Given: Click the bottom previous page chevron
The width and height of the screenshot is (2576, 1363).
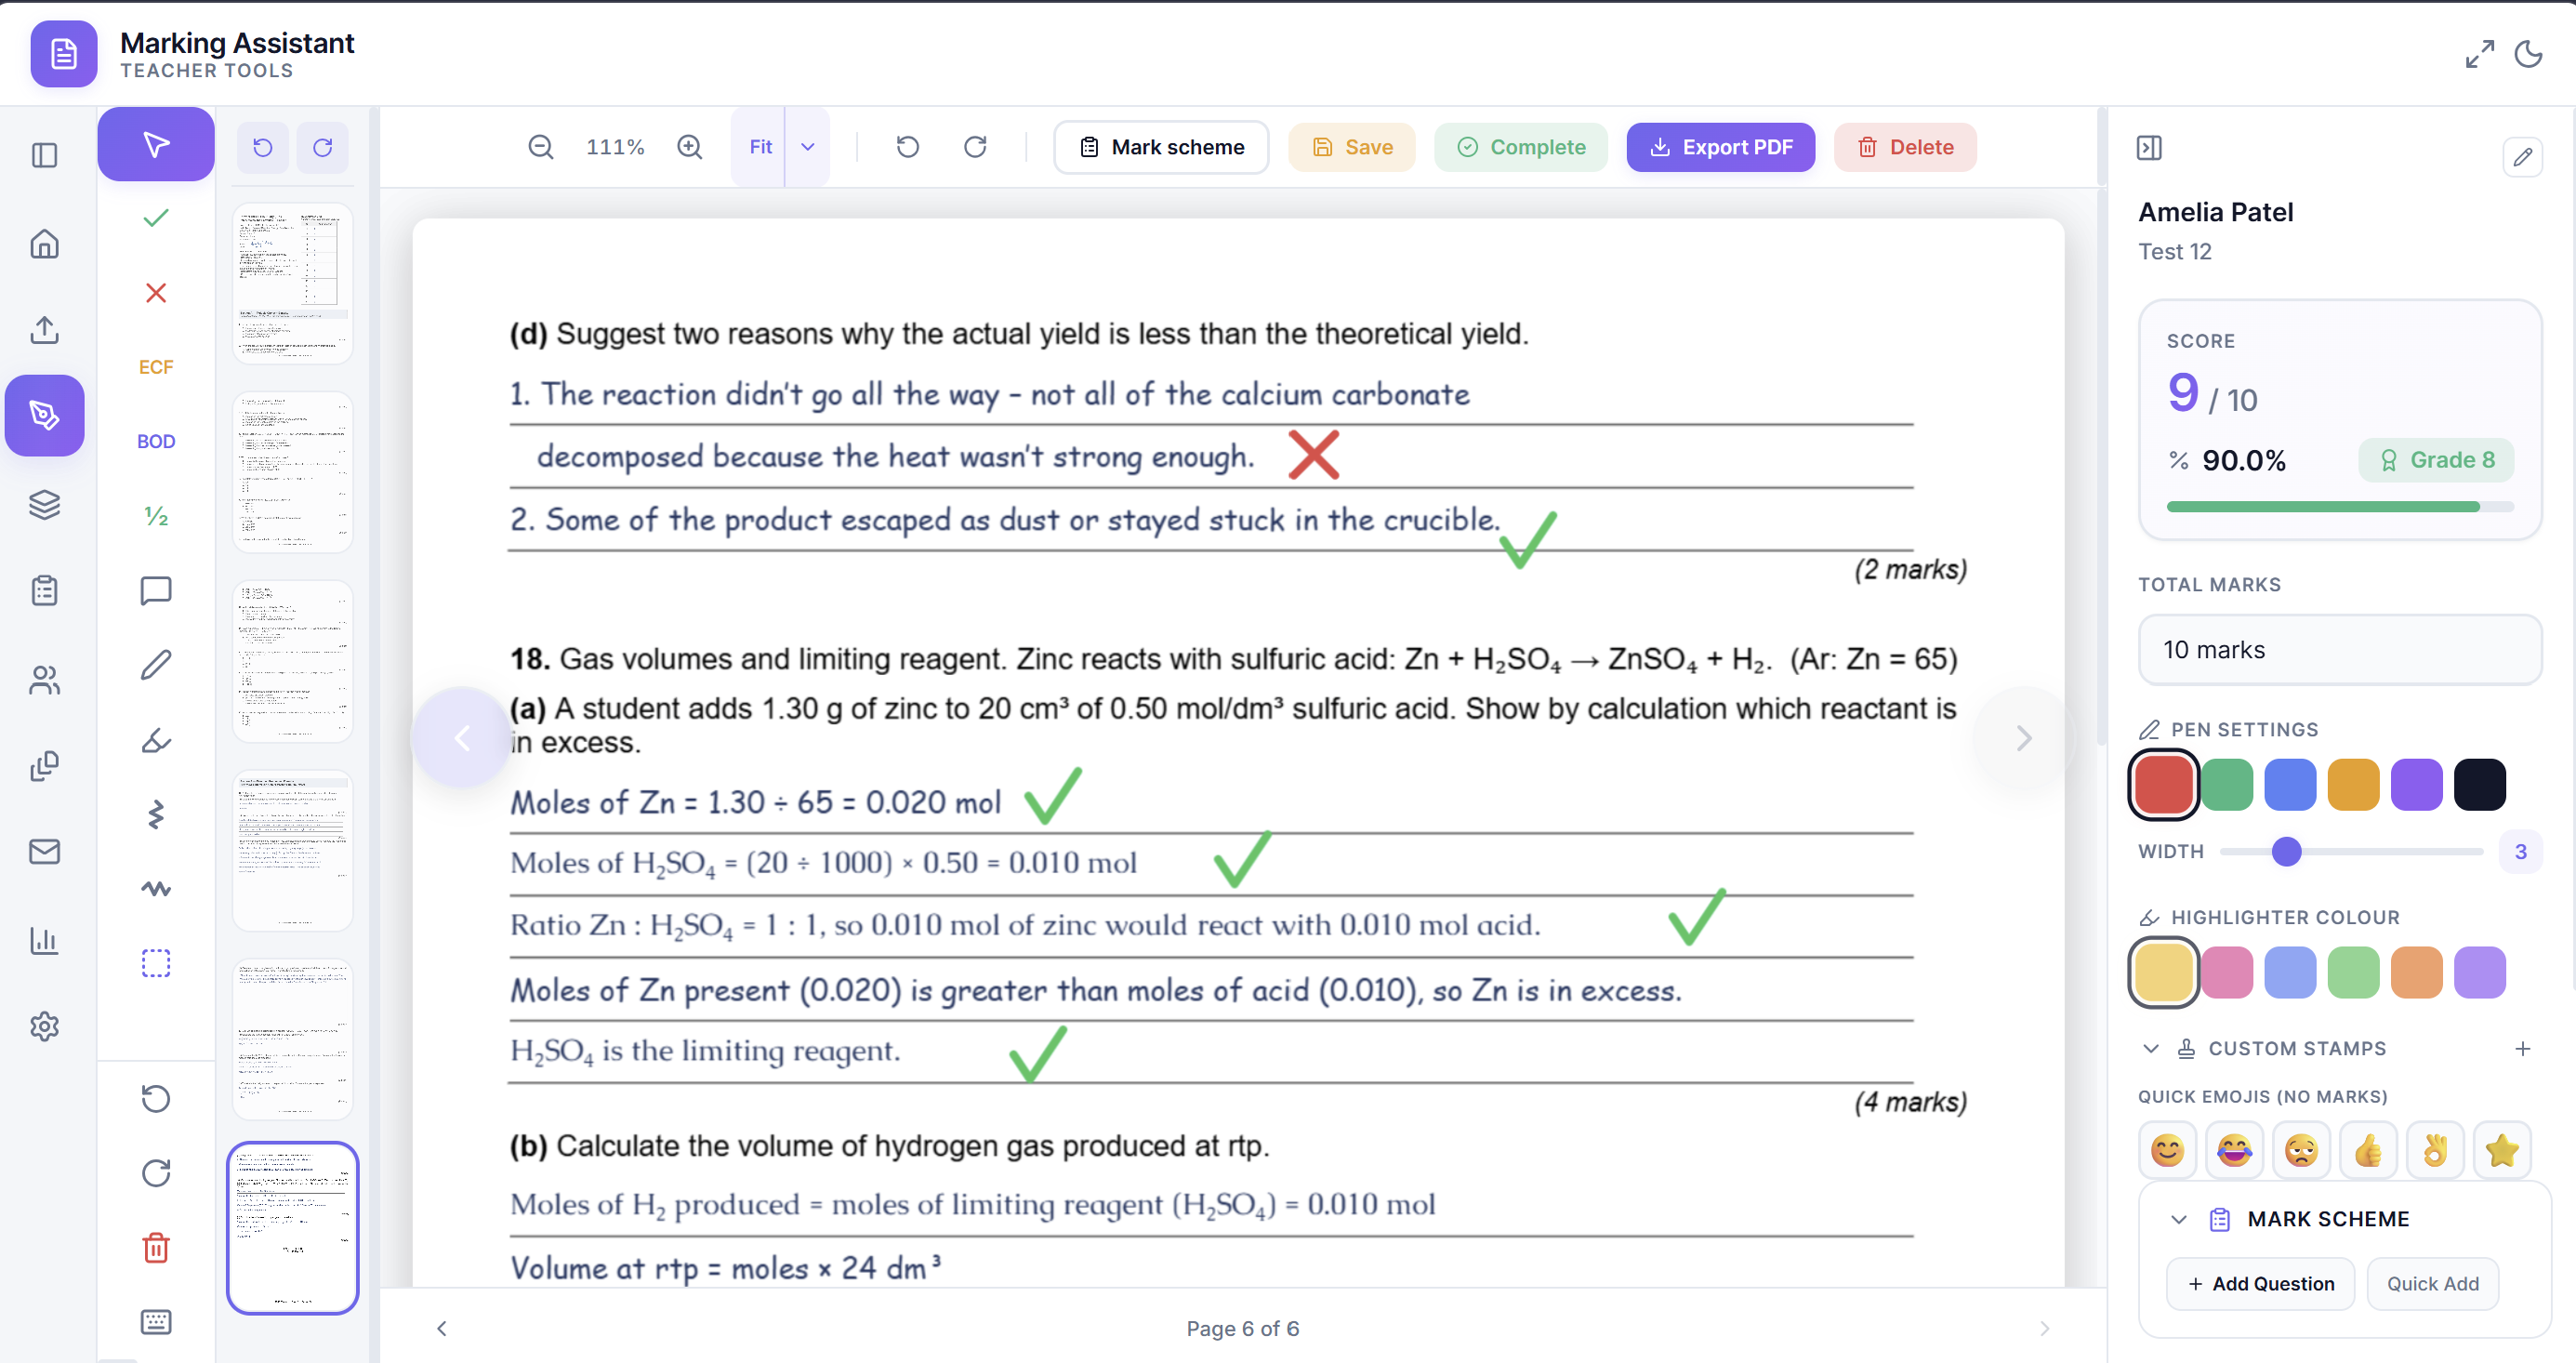Looking at the screenshot, I should 441,1328.
